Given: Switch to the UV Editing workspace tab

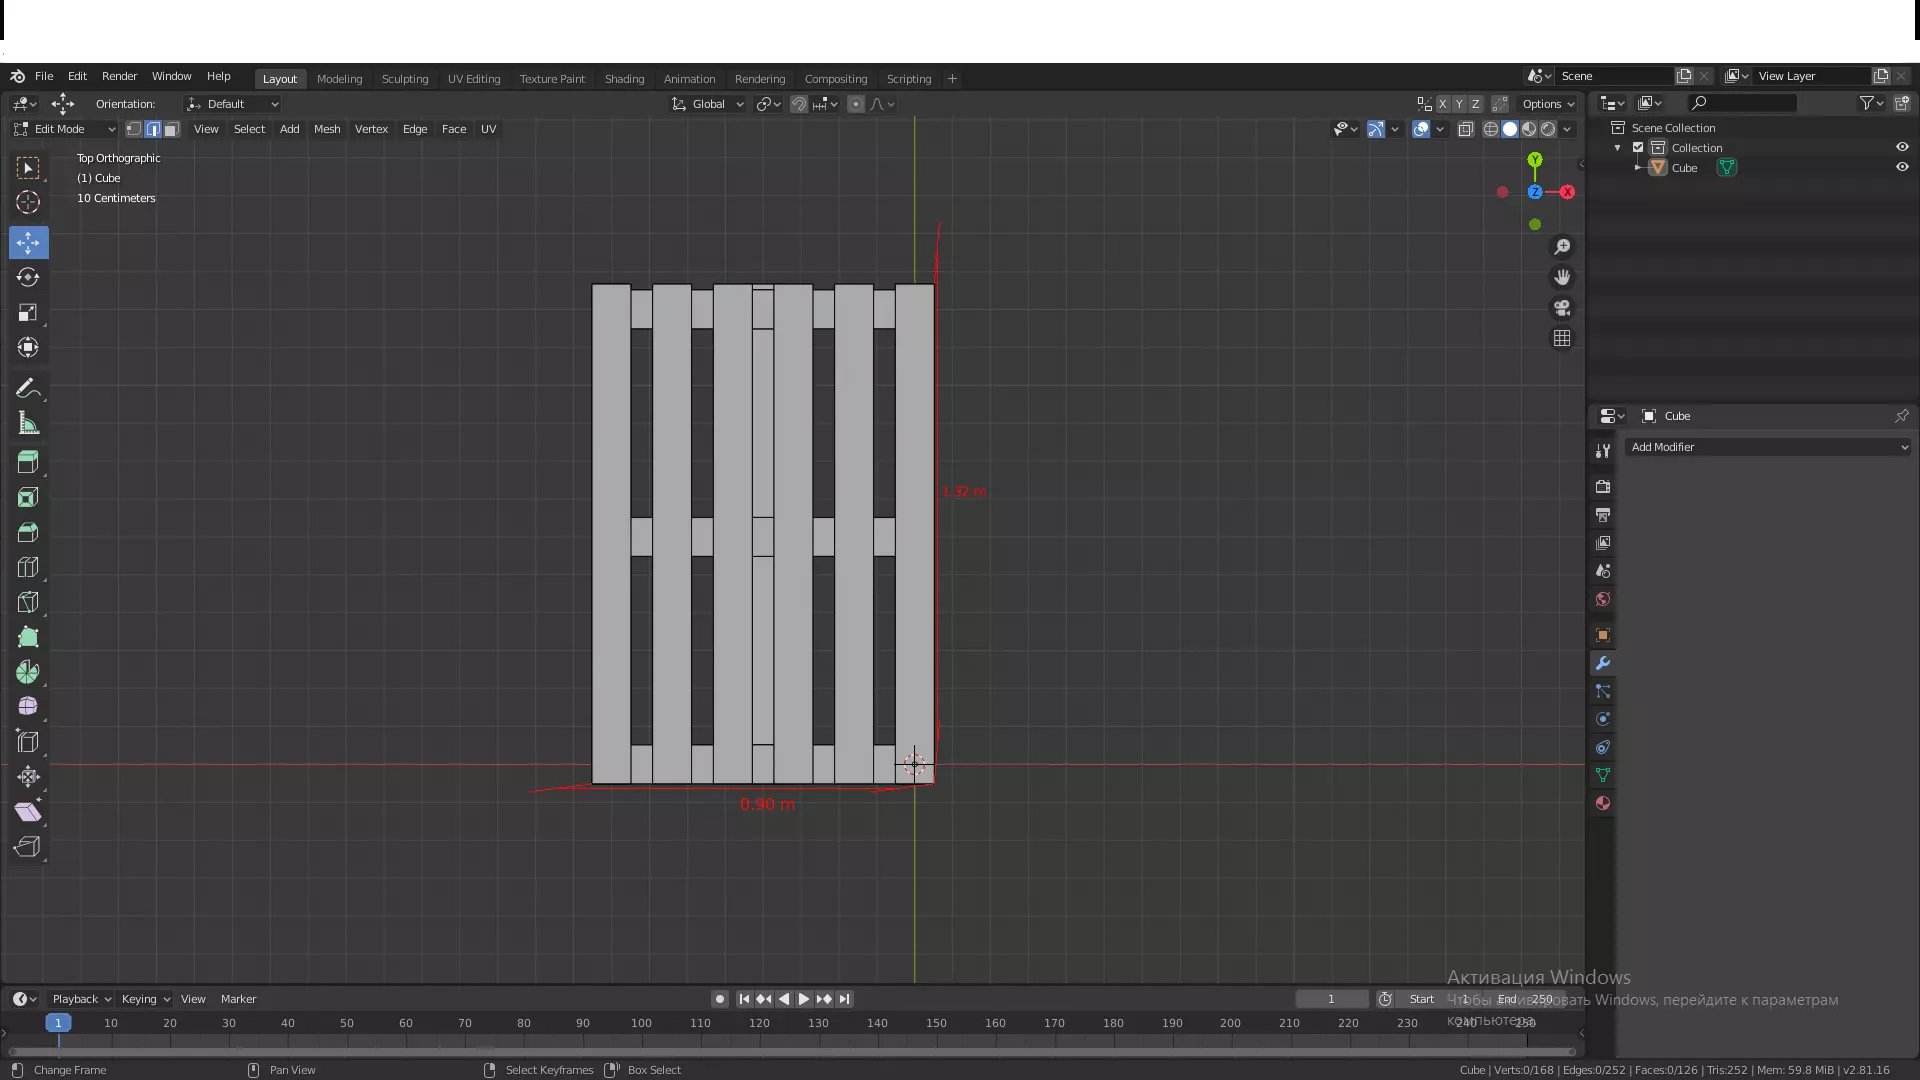Looking at the screenshot, I should (473, 79).
